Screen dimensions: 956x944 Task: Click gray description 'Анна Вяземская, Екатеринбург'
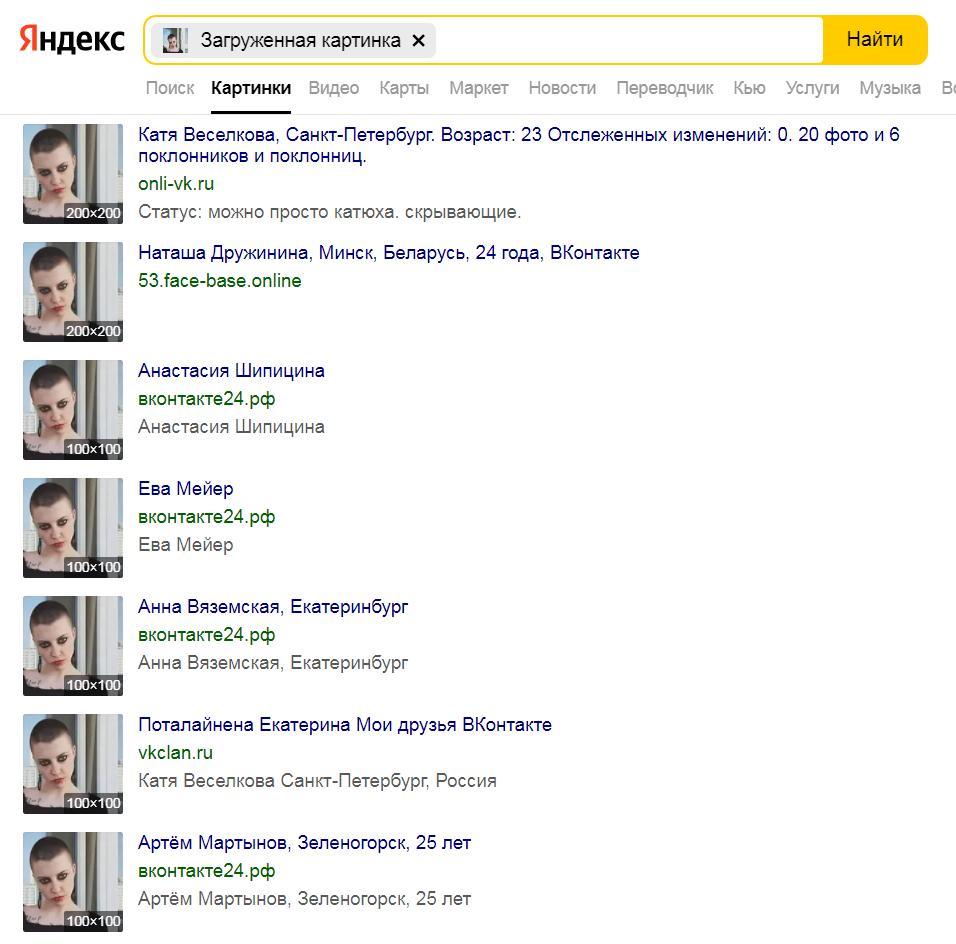273,662
